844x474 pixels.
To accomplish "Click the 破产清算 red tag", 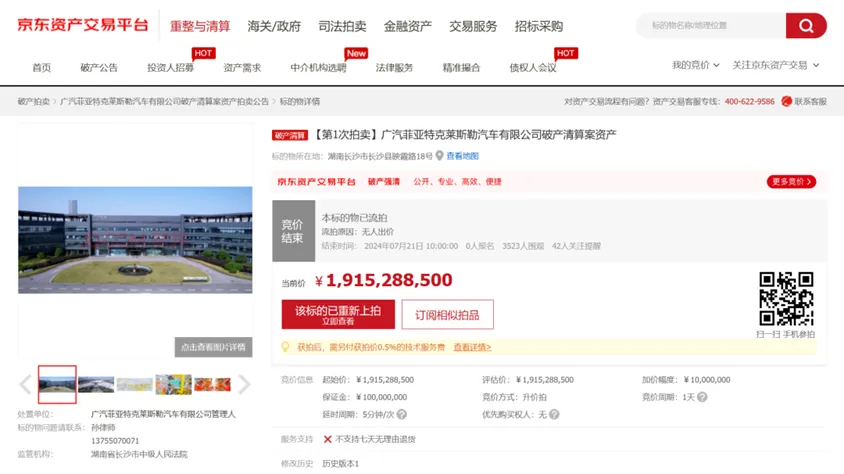I will tap(290, 135).
